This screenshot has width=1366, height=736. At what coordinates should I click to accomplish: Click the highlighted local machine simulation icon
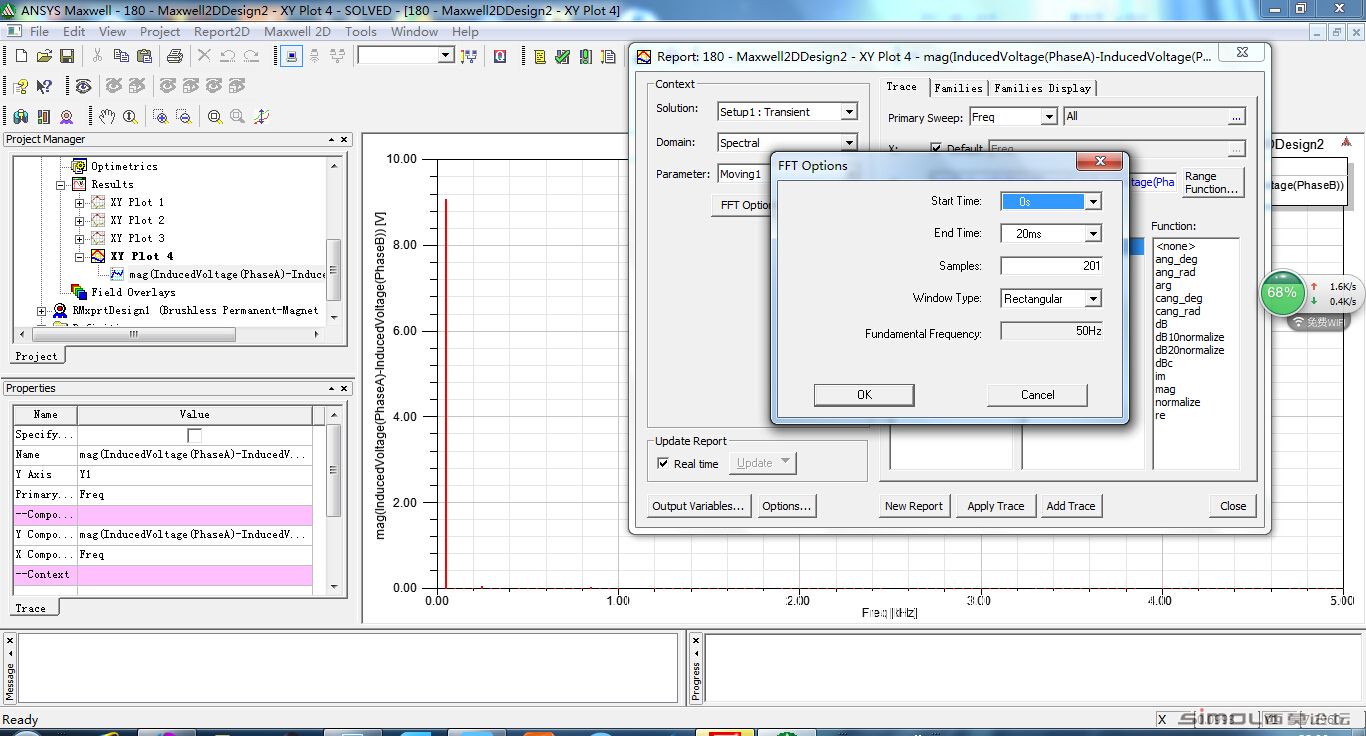click(291, 56)
